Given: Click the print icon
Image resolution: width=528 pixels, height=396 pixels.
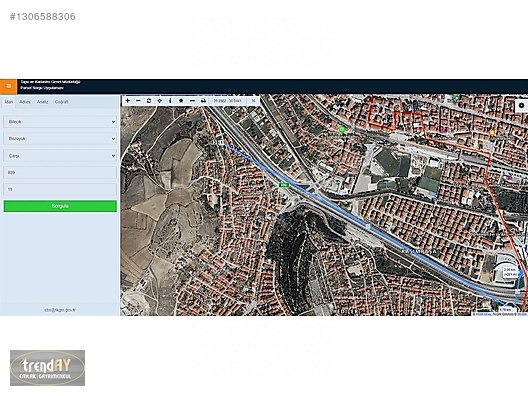Looking at the screenshot, I should tap(203, 101).
